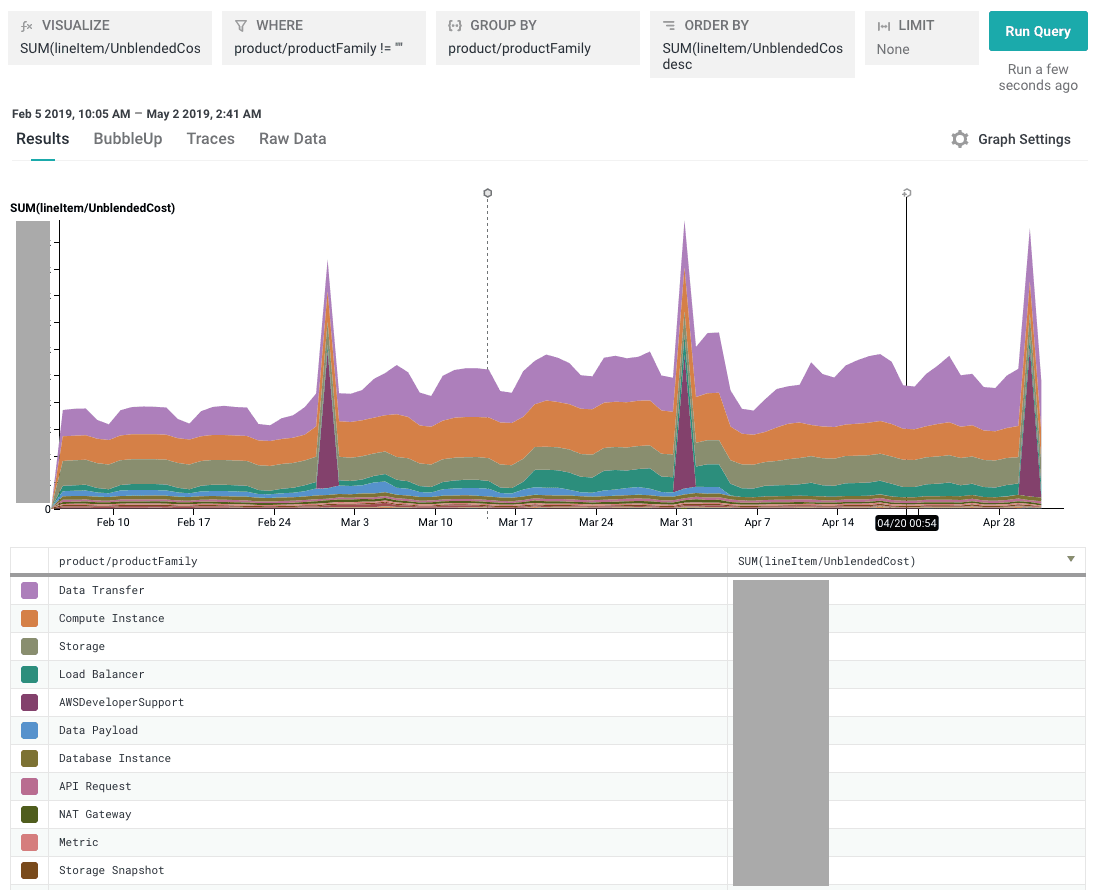
Task: Click the LIMIT range icon
Action: click(x=883, y=25)
